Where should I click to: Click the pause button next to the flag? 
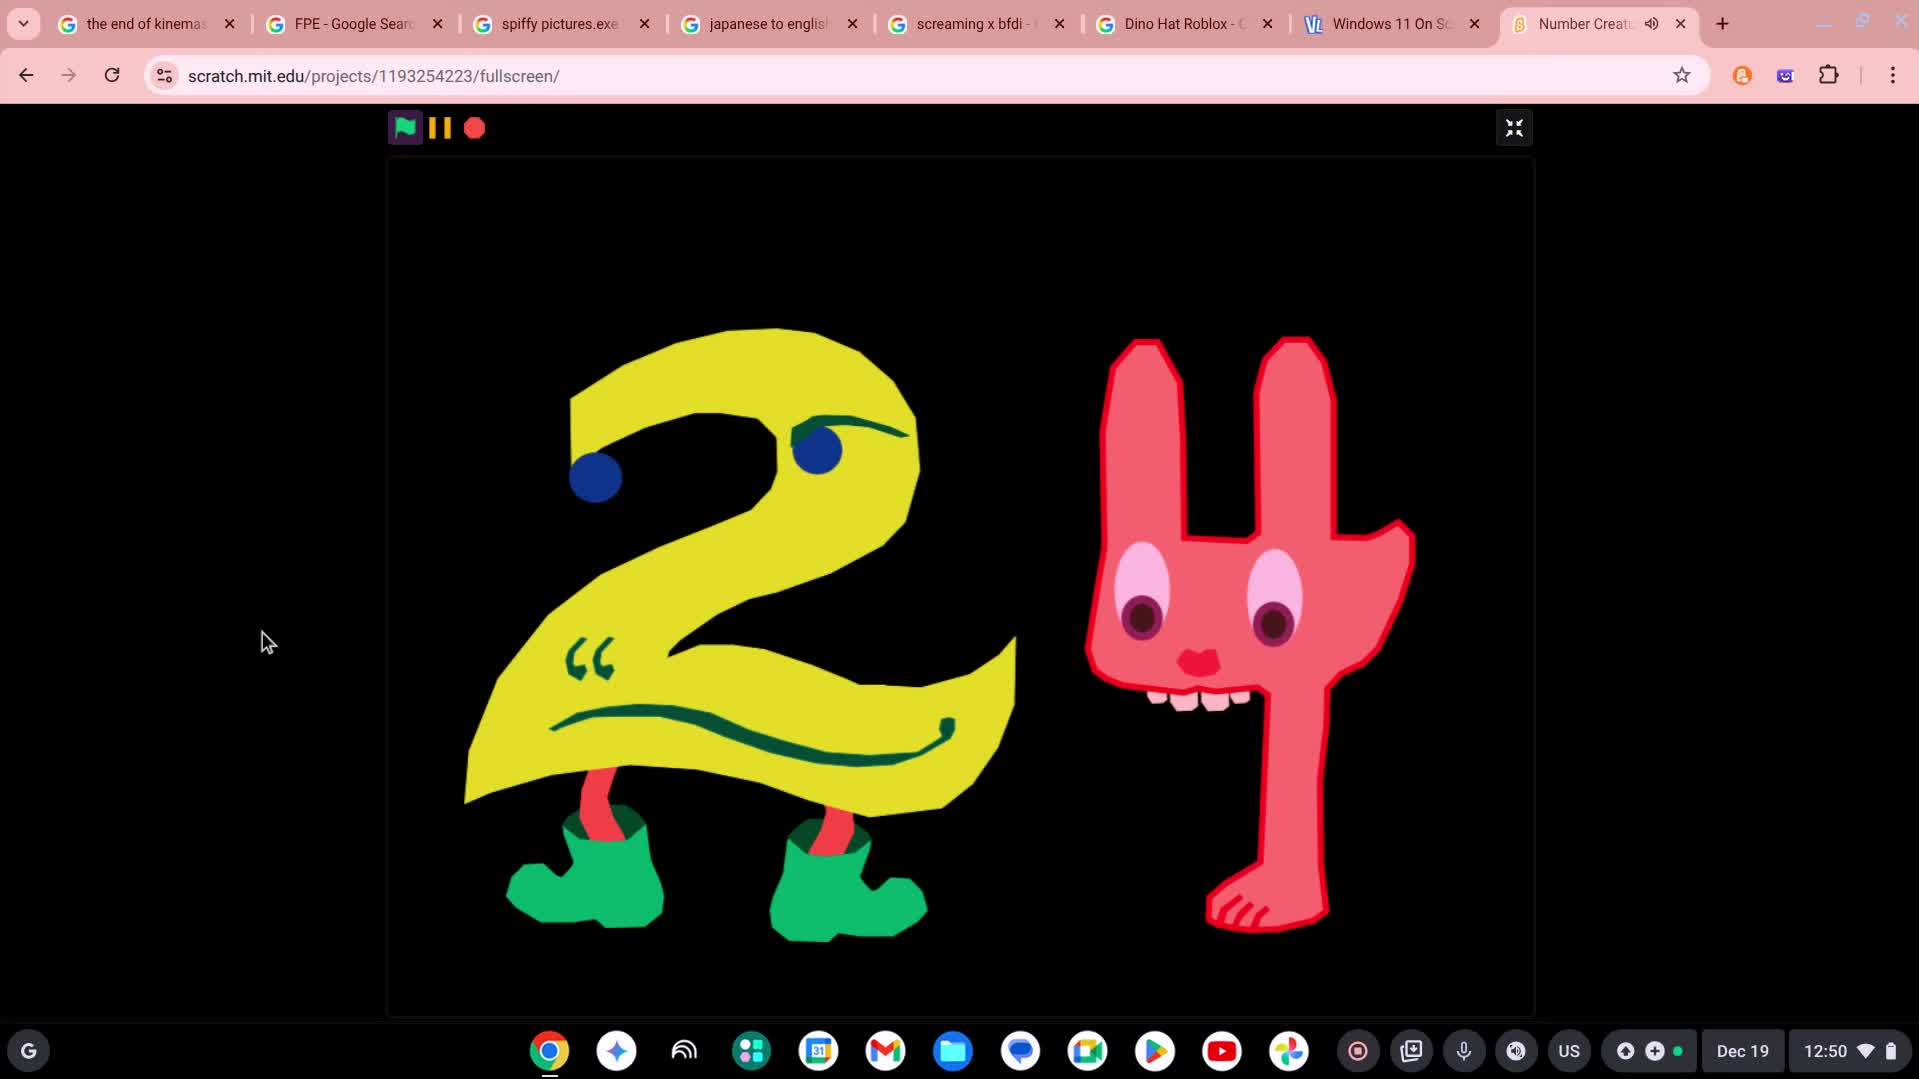(x=438, y=127)
